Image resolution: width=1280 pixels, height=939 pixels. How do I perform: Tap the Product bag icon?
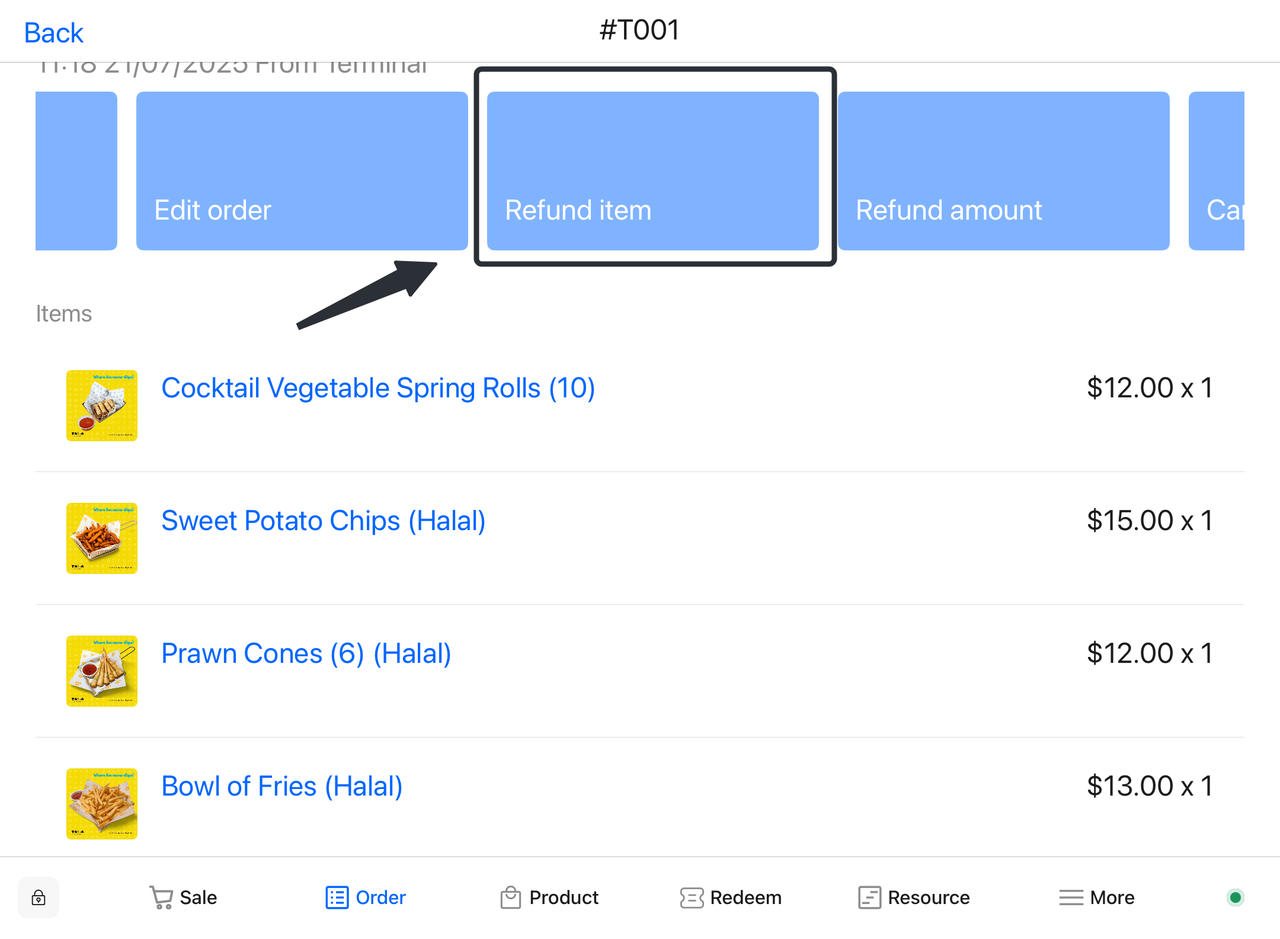(511, 898)
